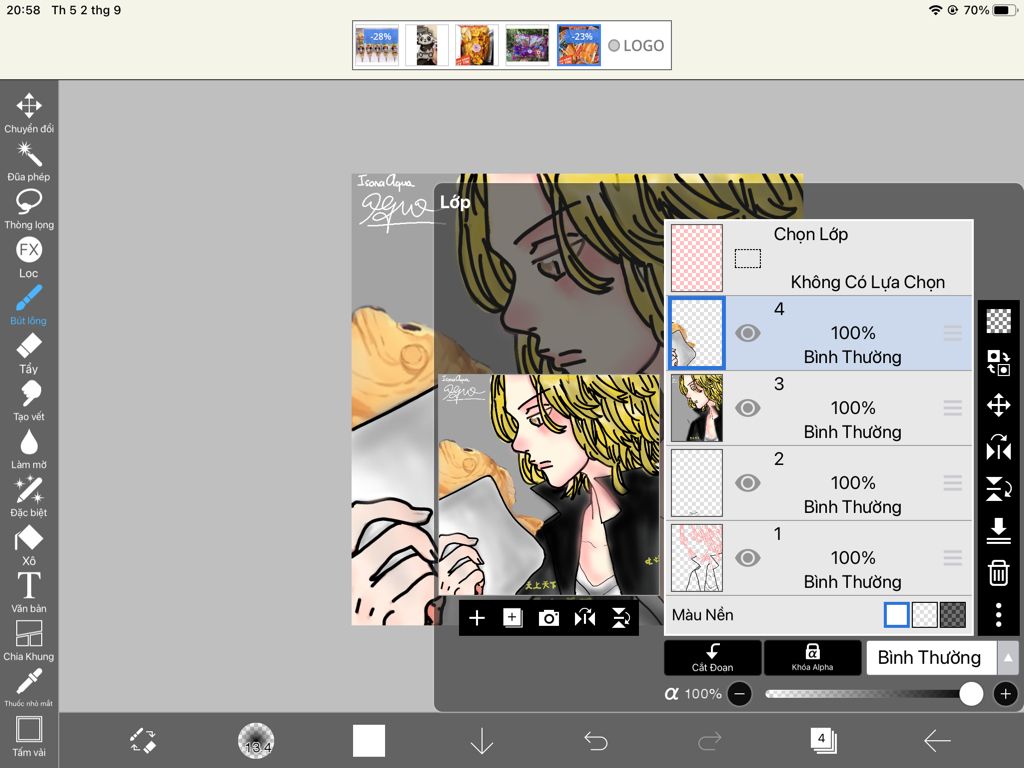The width and height of the screenshot is (1024, 768).
Task: Toggle visibility of layer 2
Action: pos(748,483)
